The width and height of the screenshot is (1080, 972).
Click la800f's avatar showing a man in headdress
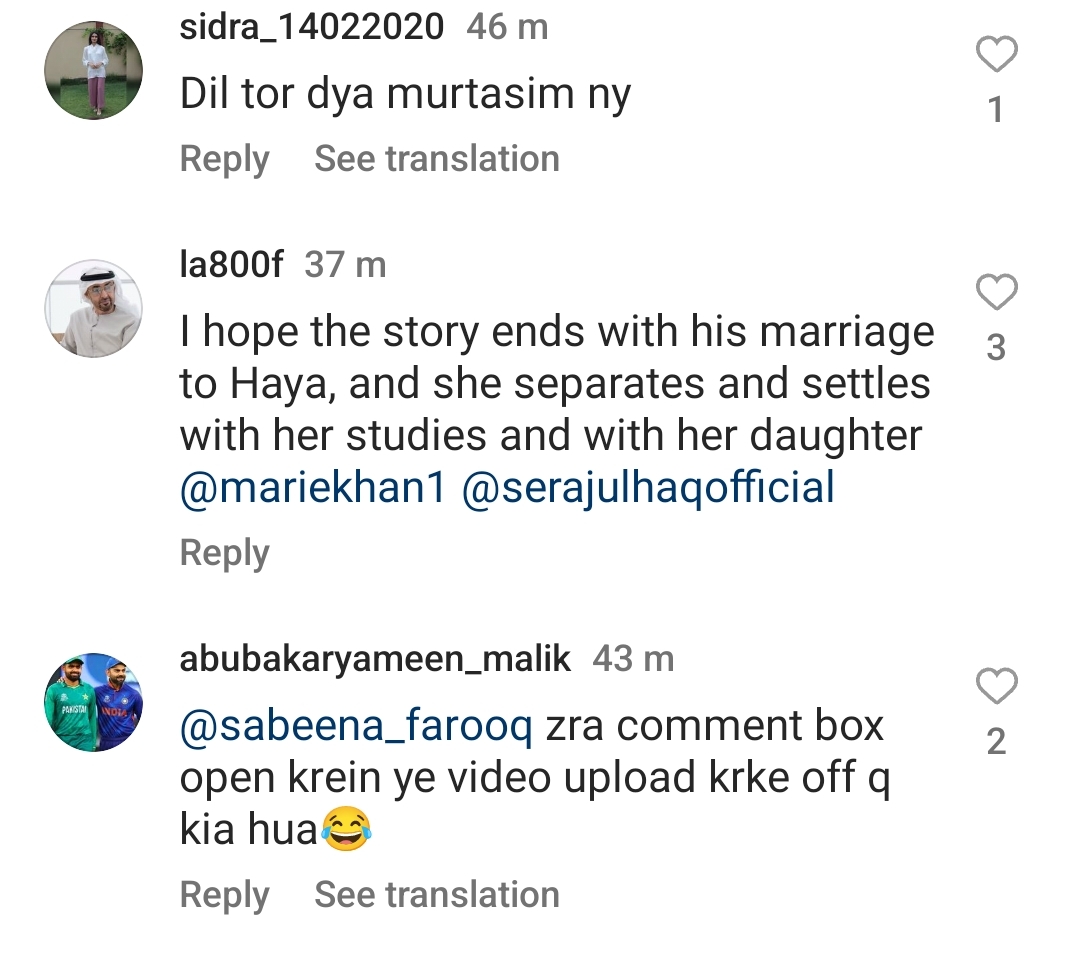93,308
